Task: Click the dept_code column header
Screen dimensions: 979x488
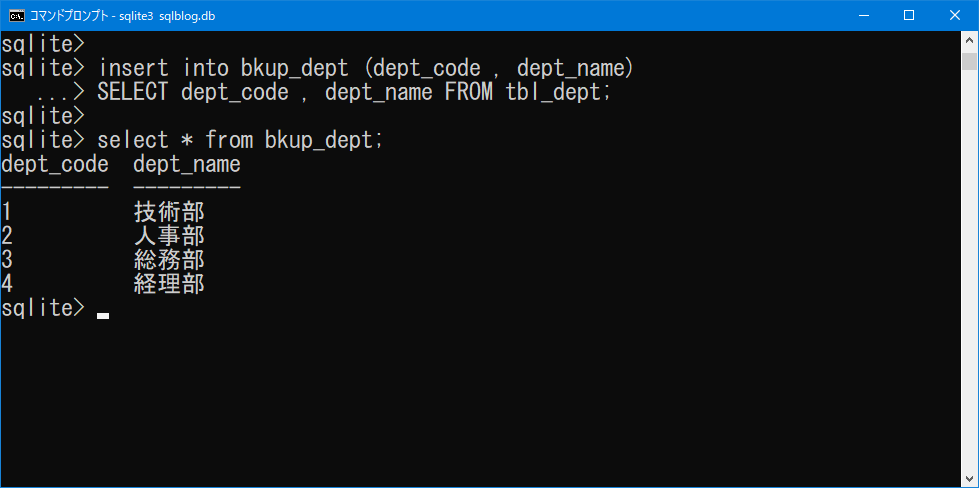Action: click(55, 164)
